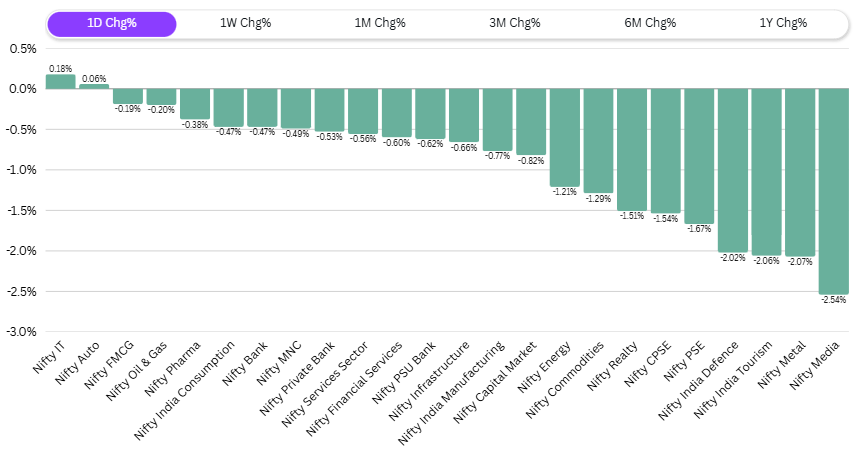Select the 1D Chg% tab
Screen dimensions: 857x452
[x=111, y=24]
